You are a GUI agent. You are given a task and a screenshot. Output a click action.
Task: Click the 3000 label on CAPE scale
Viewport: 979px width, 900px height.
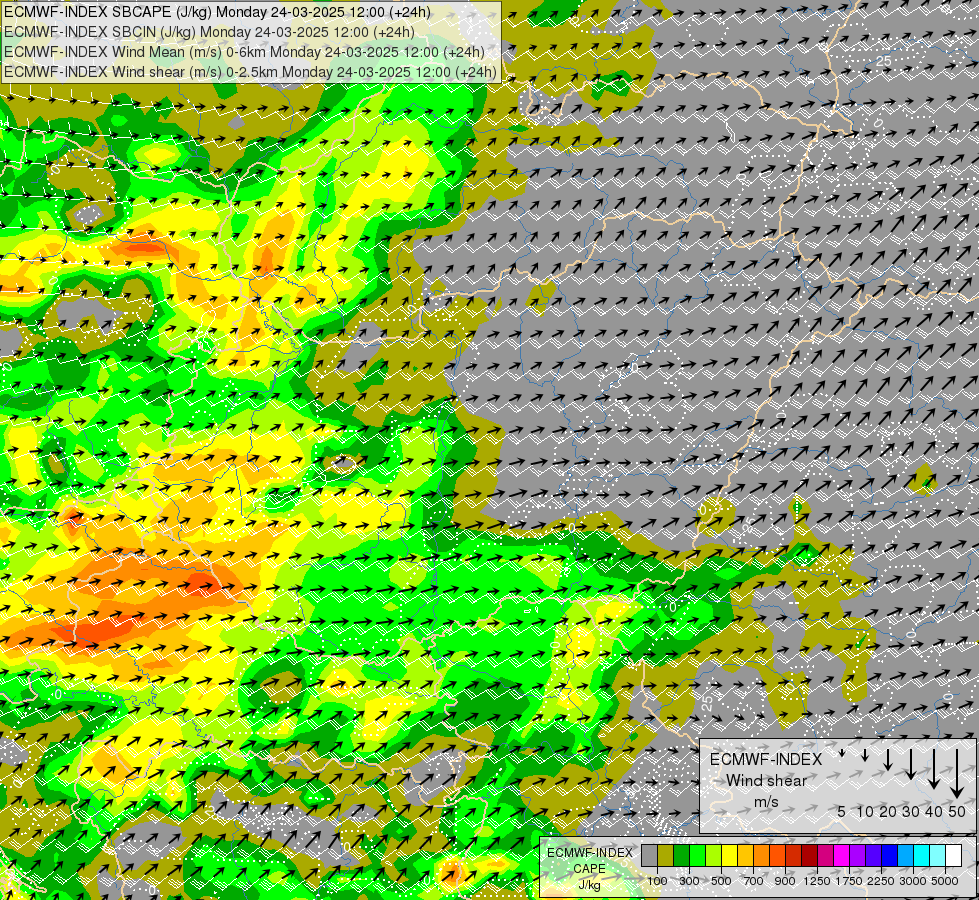point(913,881)
